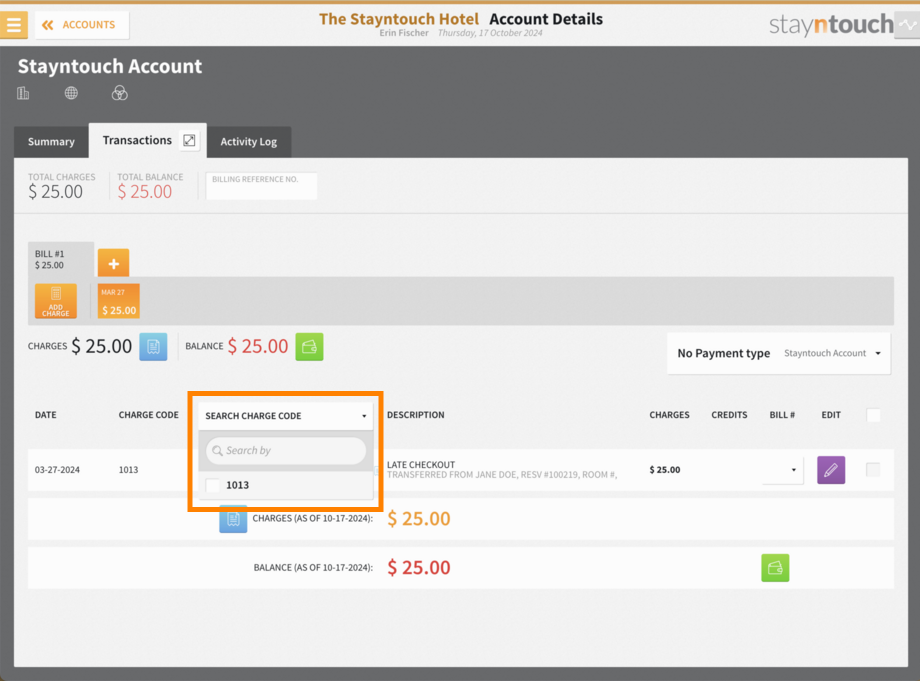
Task: Click the LATE CHECKOUT description text
Action: [421, 465]
